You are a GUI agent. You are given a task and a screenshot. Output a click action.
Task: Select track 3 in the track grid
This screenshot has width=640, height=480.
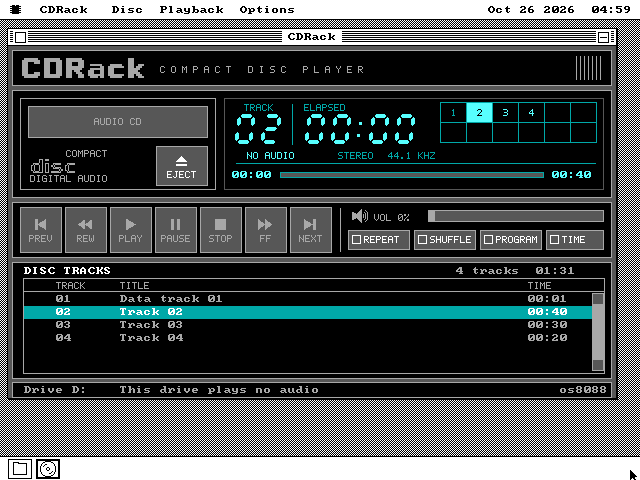point(505,113)
